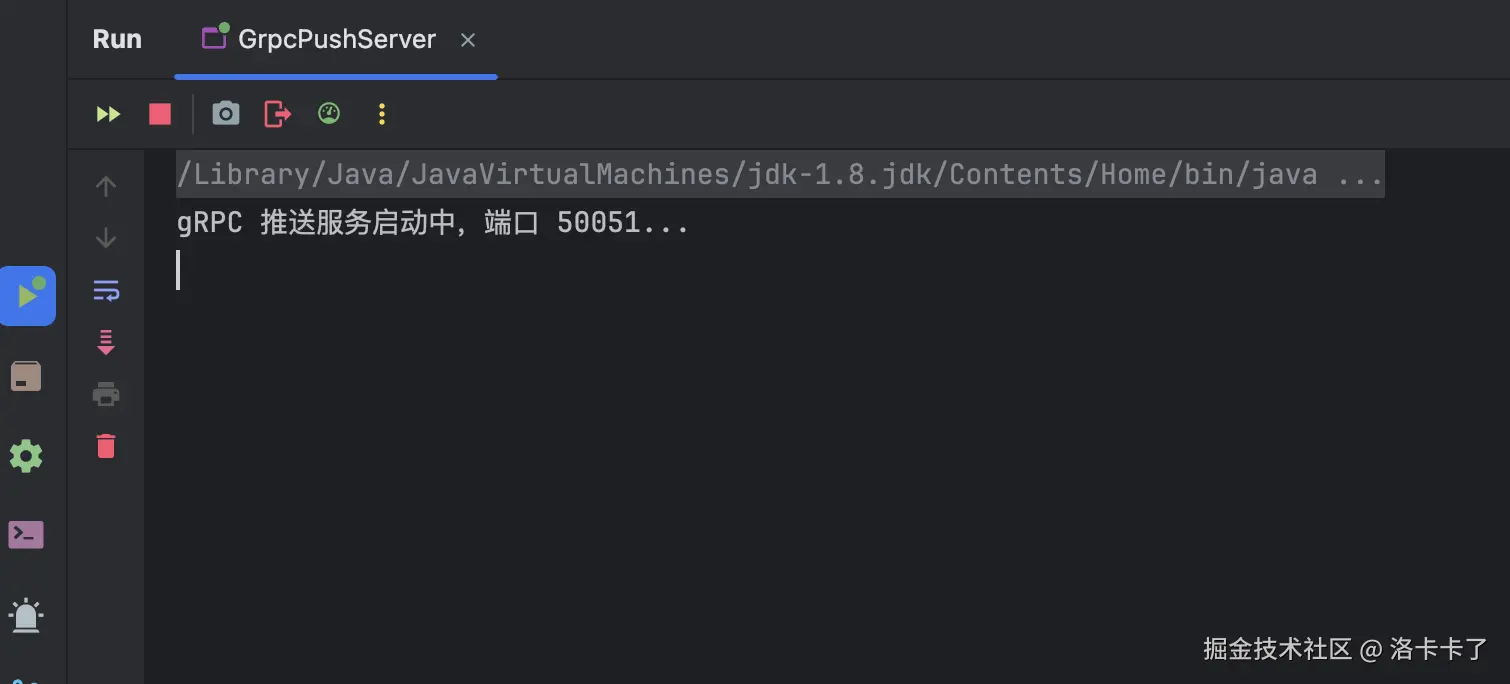Click the Run panel title label
This screenshot has height=684, width=1510.
[x=117, y=40]
